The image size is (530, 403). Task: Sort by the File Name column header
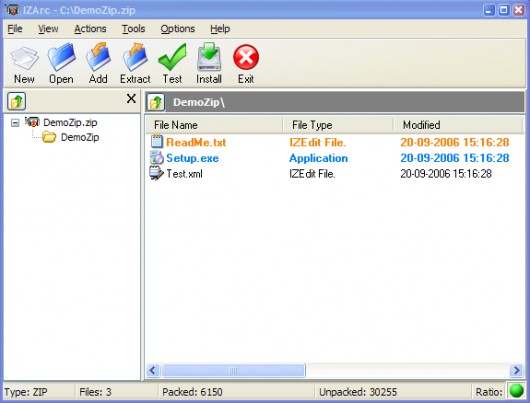[x=214, y=125]
